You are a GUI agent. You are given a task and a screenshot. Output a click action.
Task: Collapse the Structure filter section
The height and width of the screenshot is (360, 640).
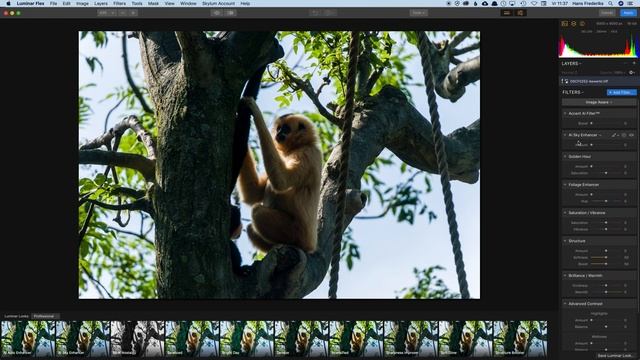[x=565, y=241]
